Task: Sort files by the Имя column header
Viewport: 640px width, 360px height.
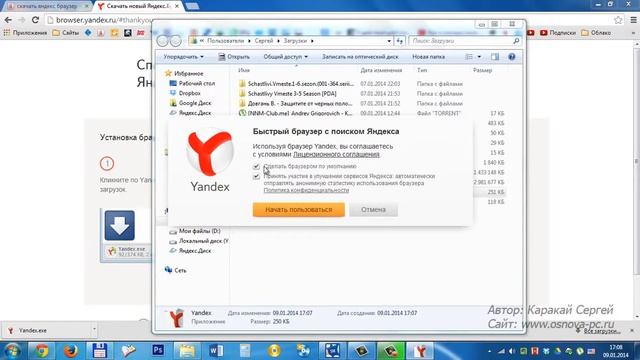Action: click(x=244, y=70)
